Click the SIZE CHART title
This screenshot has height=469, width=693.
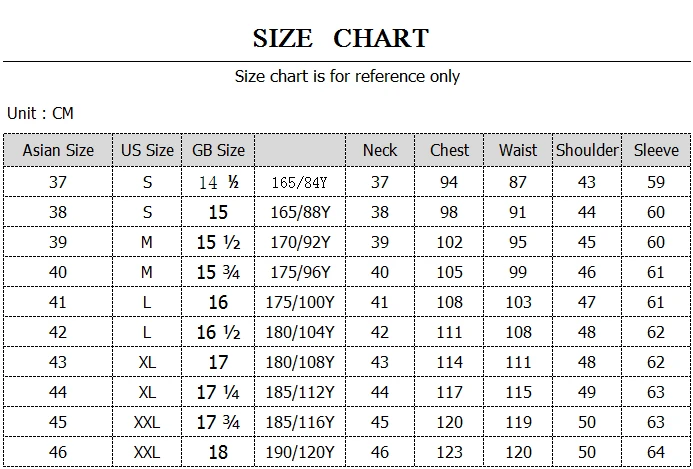[341, 39]
